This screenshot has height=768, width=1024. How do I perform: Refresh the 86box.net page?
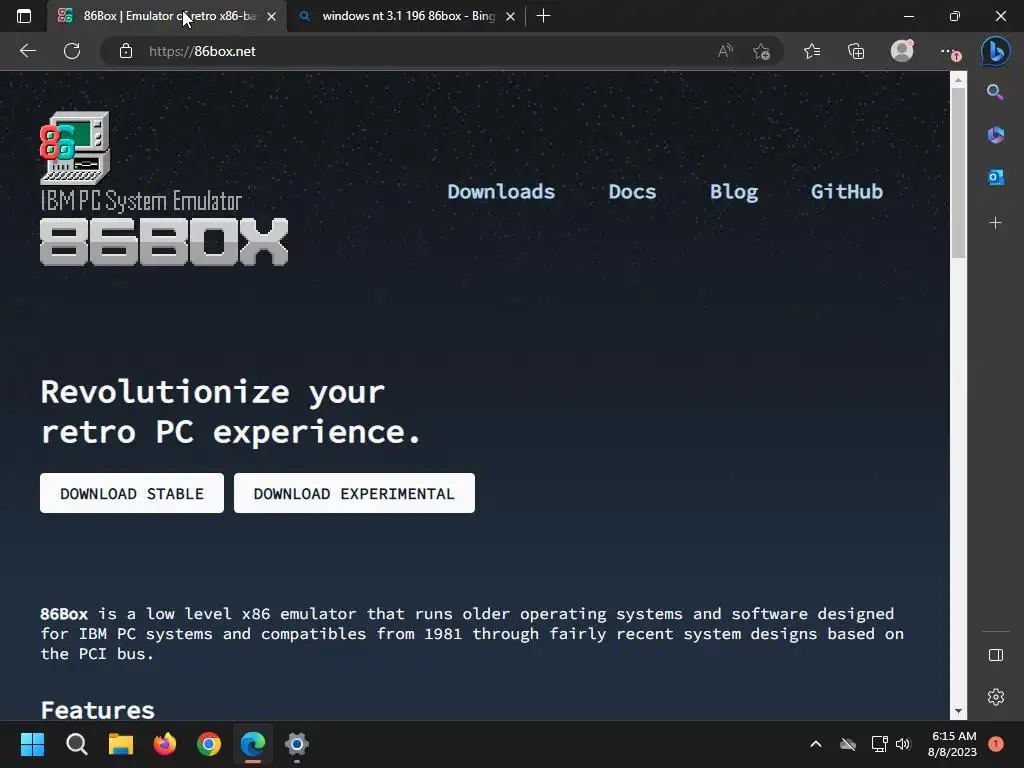72,51
